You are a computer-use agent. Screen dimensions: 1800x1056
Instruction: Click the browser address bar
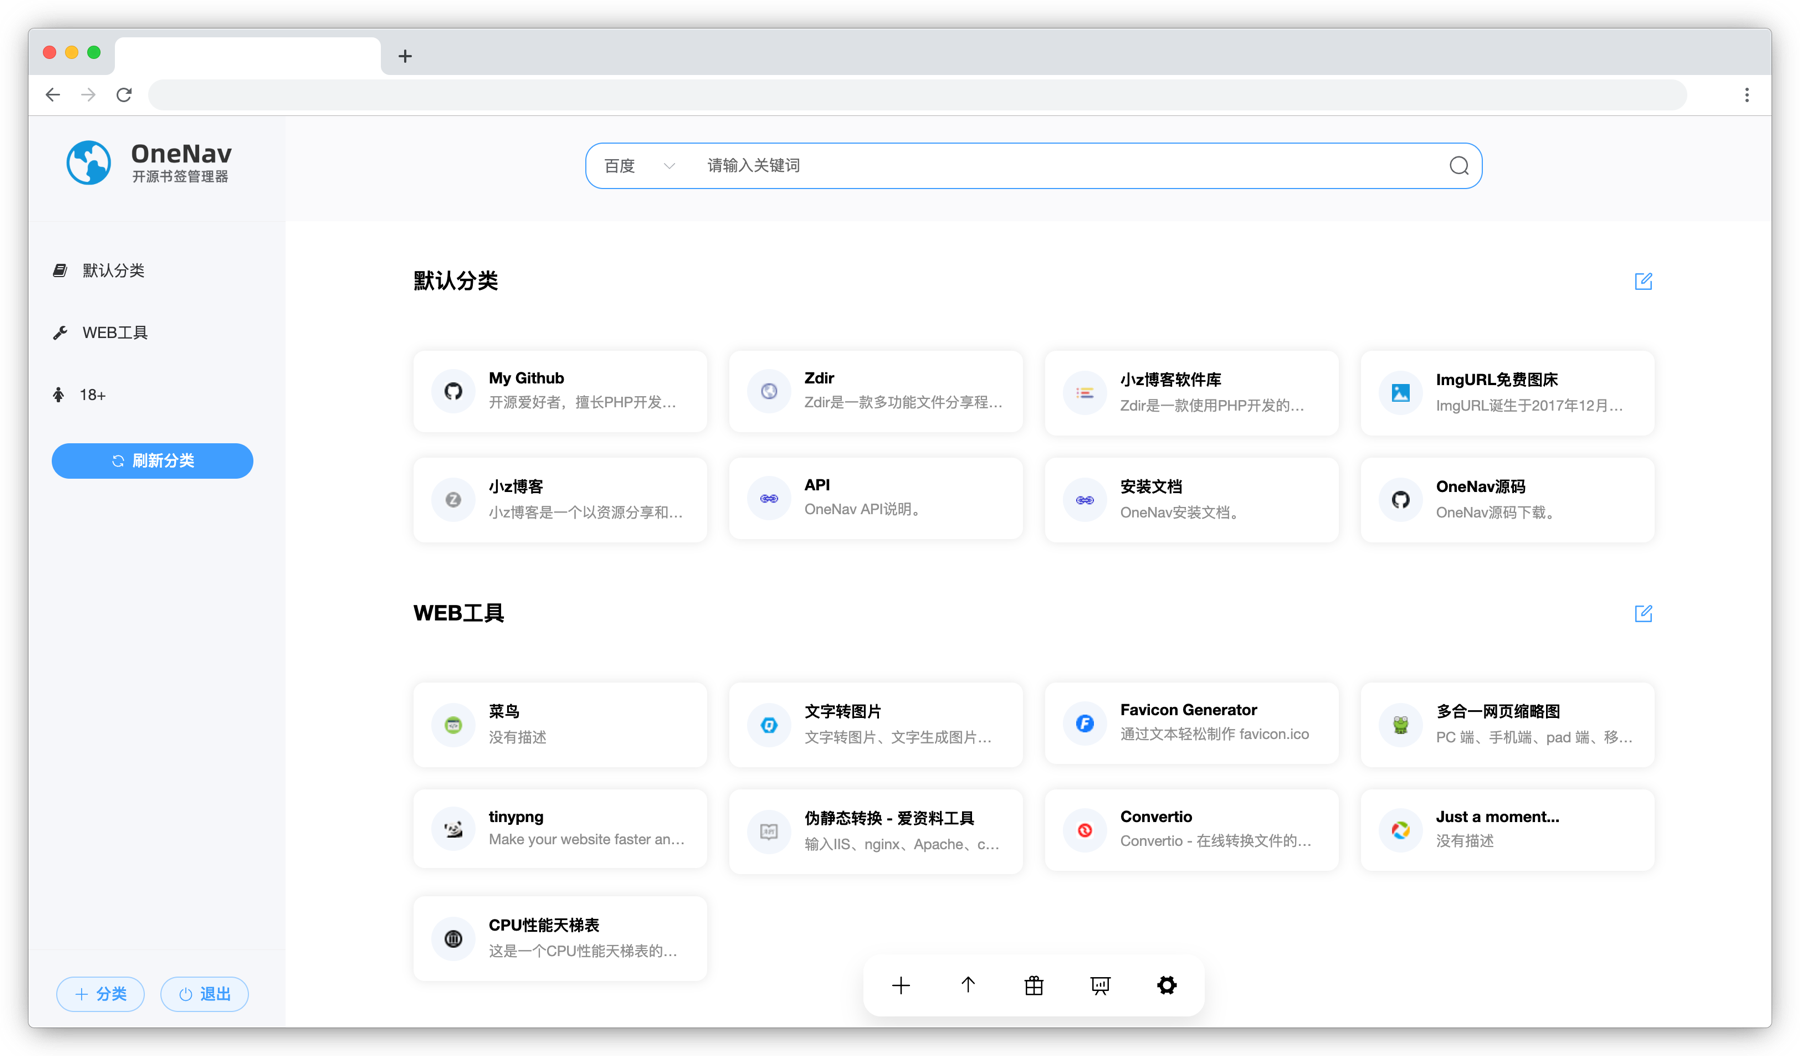(918, 95)
